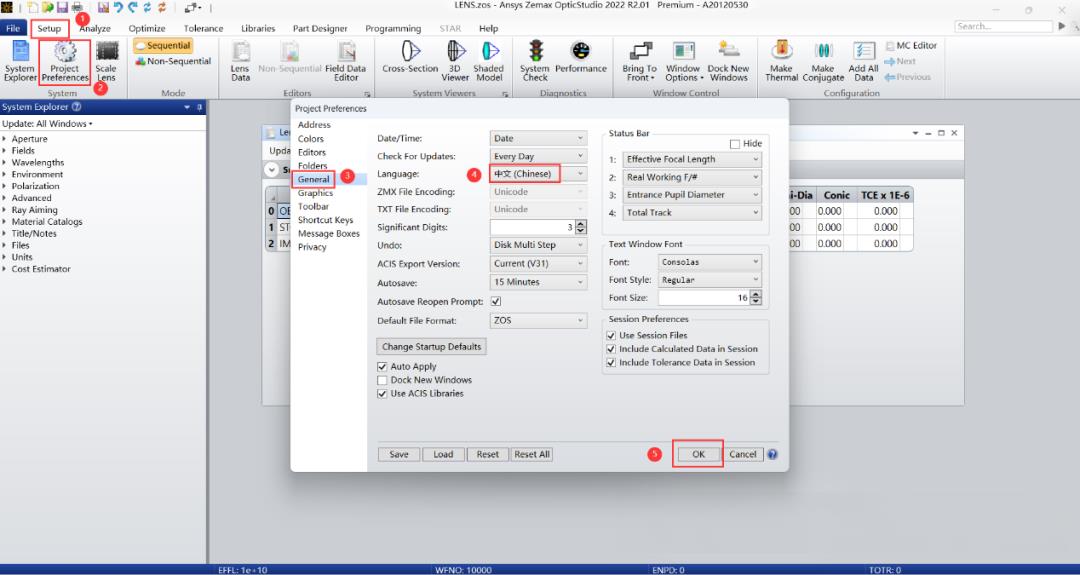
Task: Switch to the Programming tab
Action: point(393,28)
